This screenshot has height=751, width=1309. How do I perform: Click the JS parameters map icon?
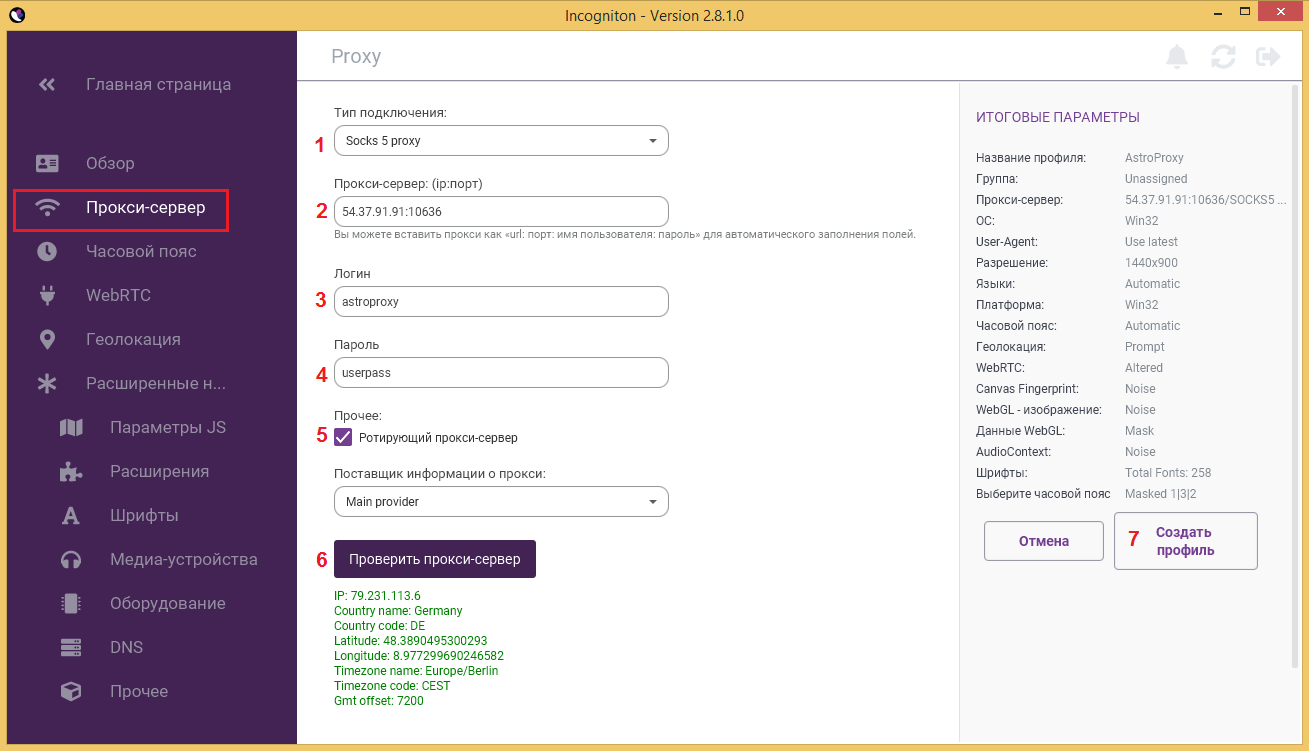(71, 427)
